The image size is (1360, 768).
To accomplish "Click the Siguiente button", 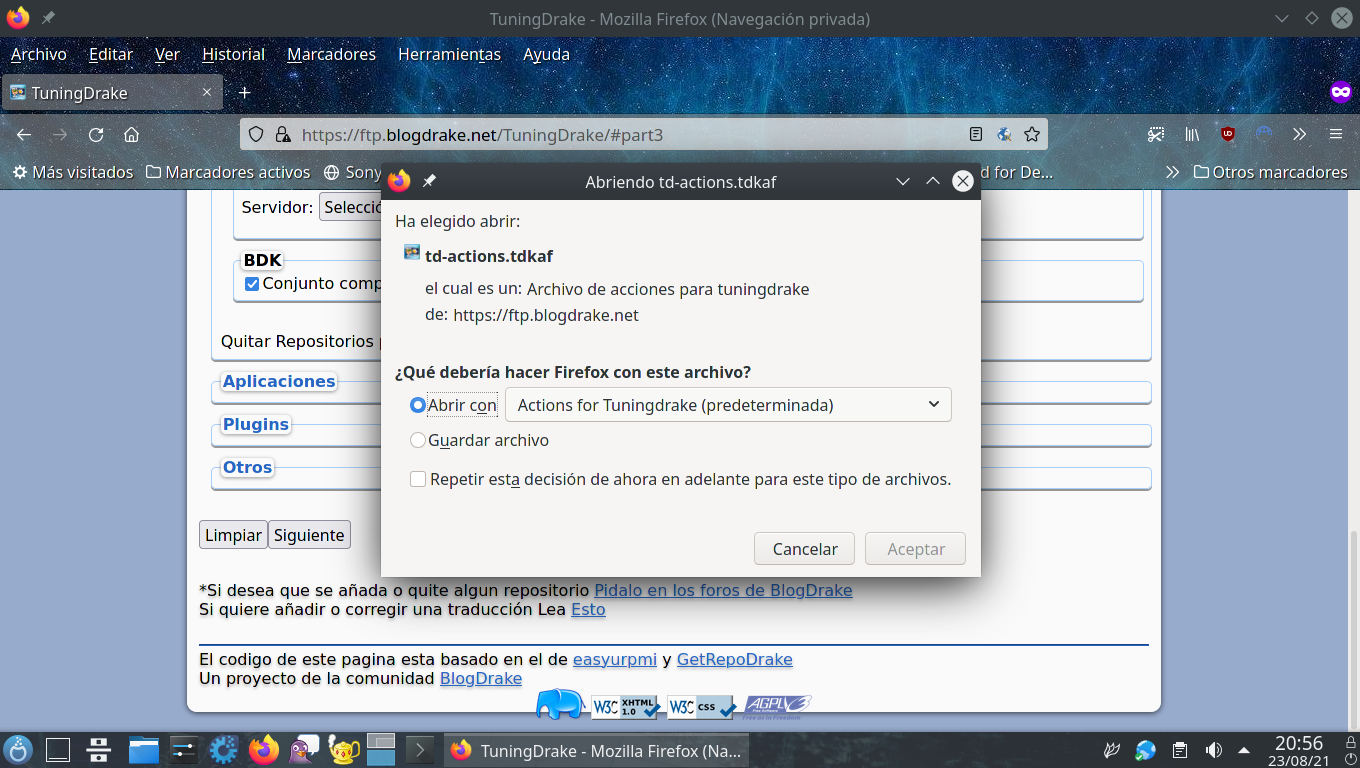I will tap(309, 535).
